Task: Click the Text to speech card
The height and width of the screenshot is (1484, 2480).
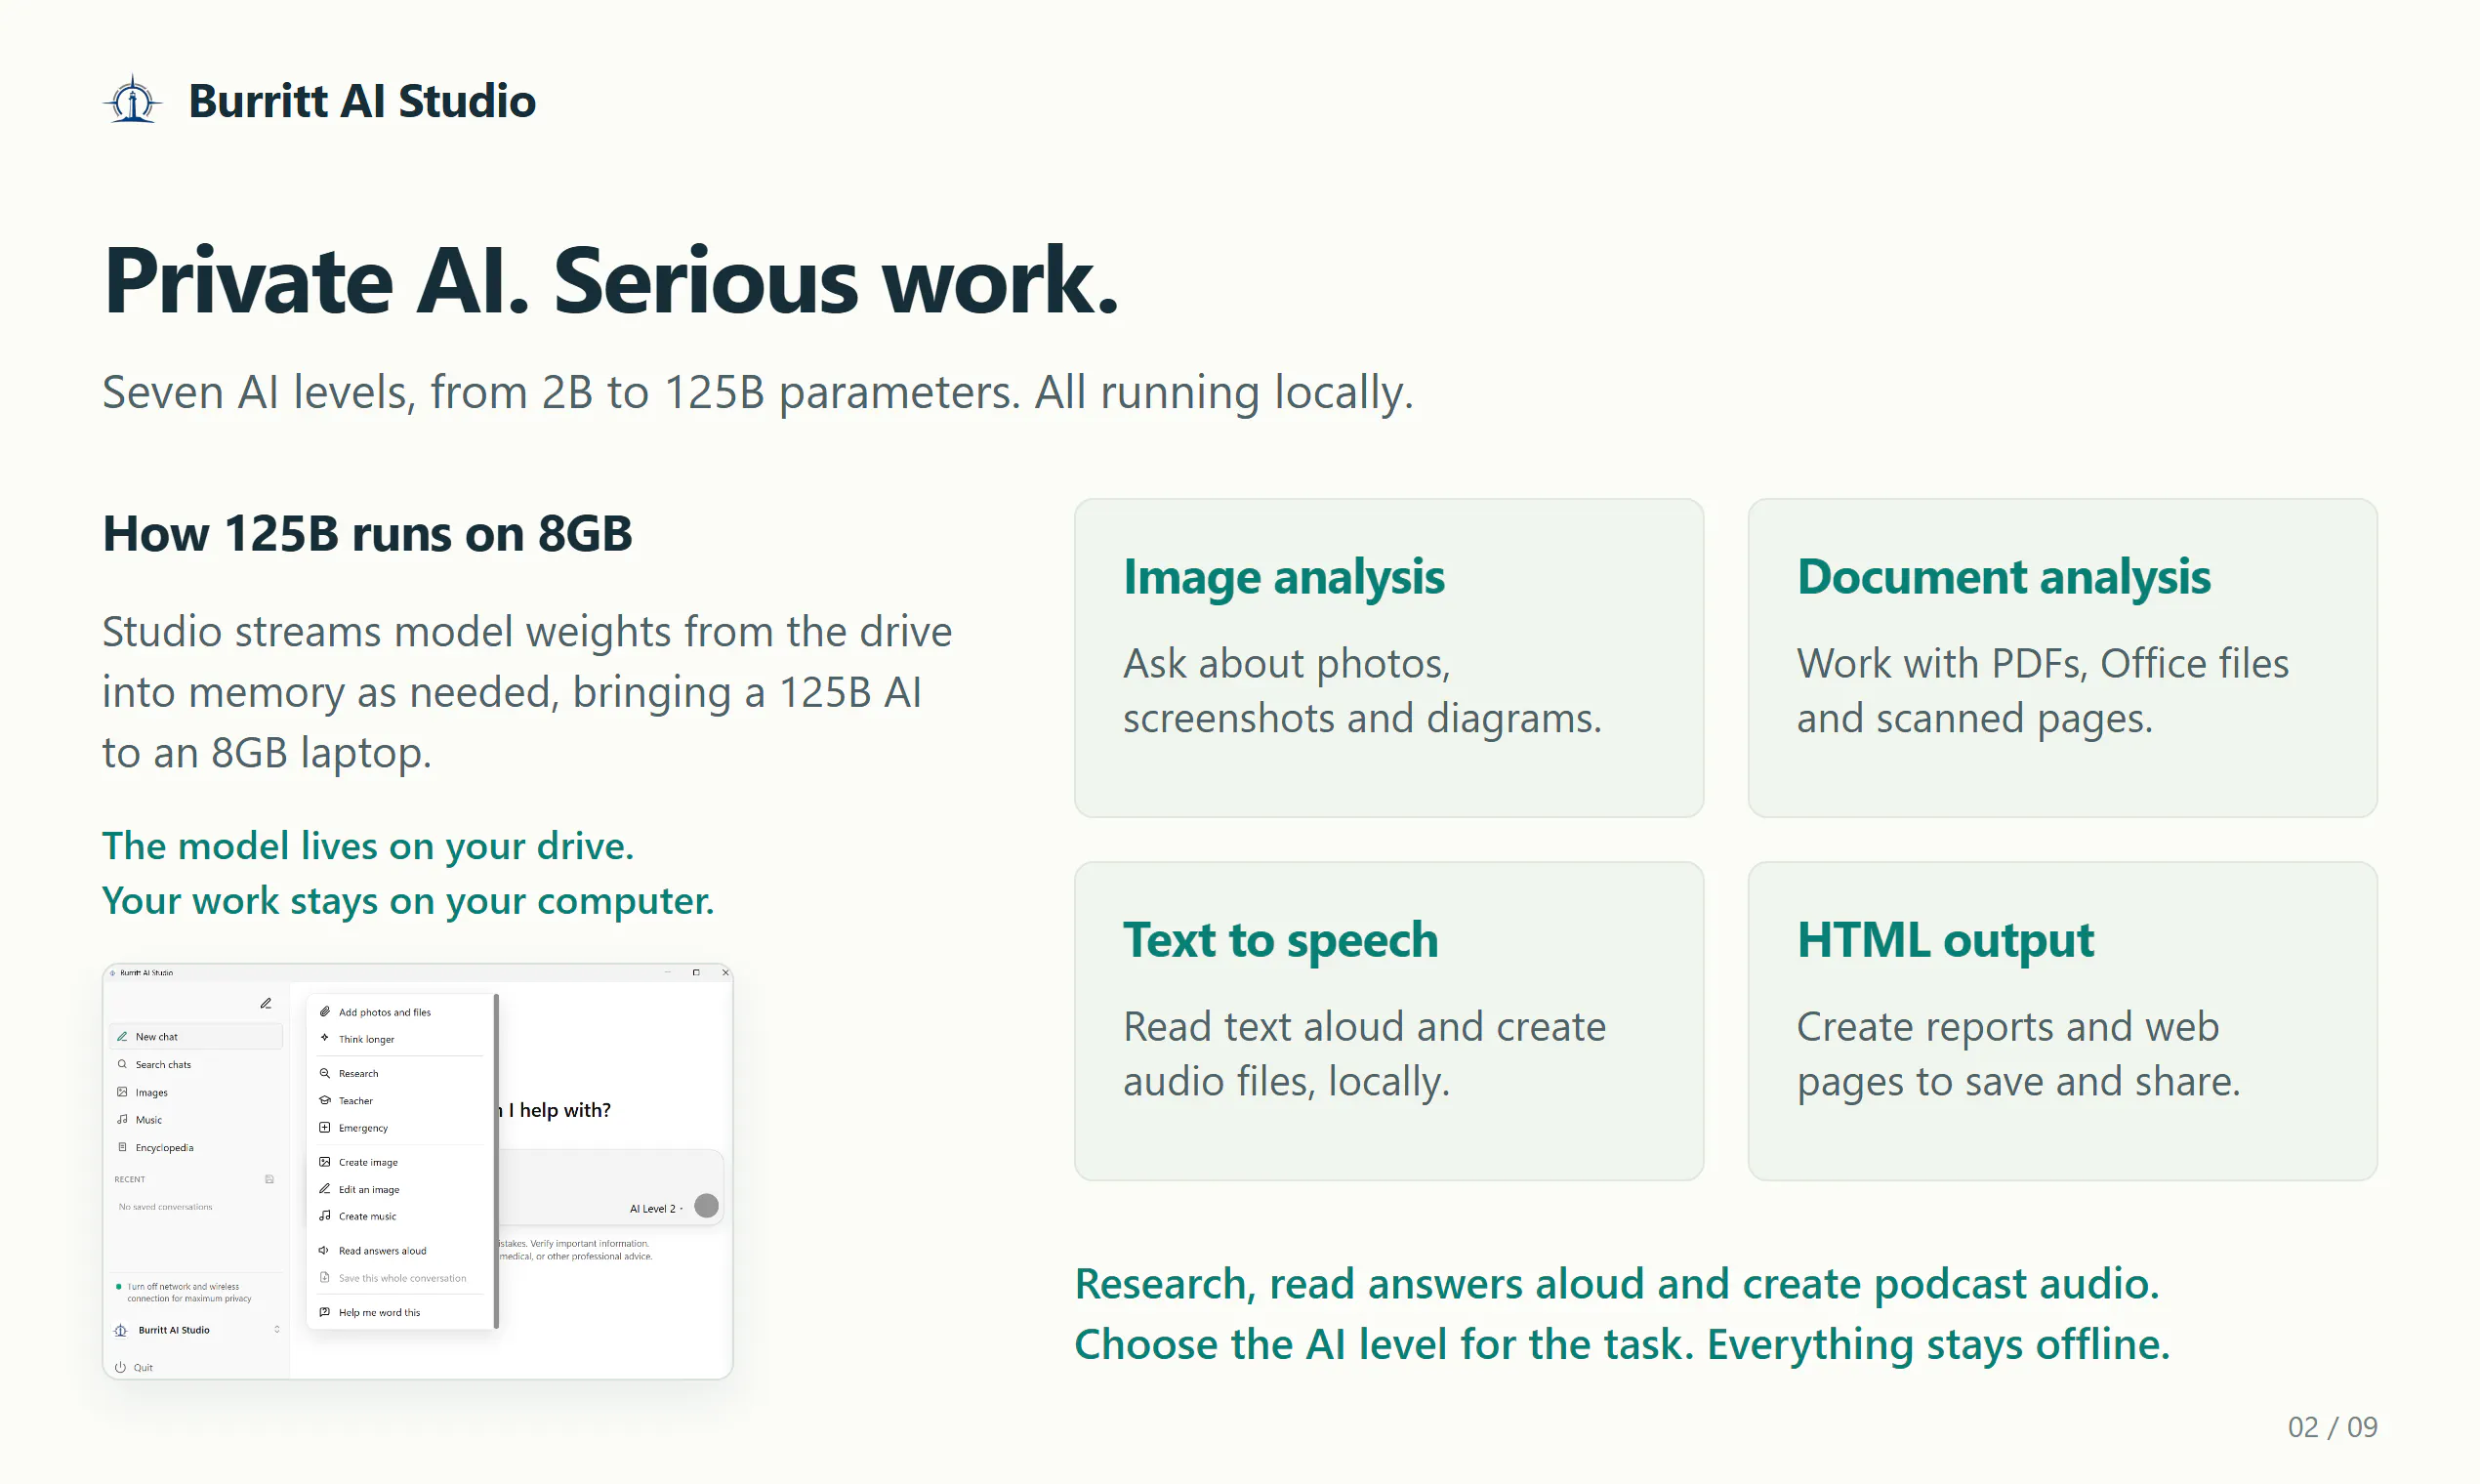Action: pyautogui.click(x=1389, y=1021)
